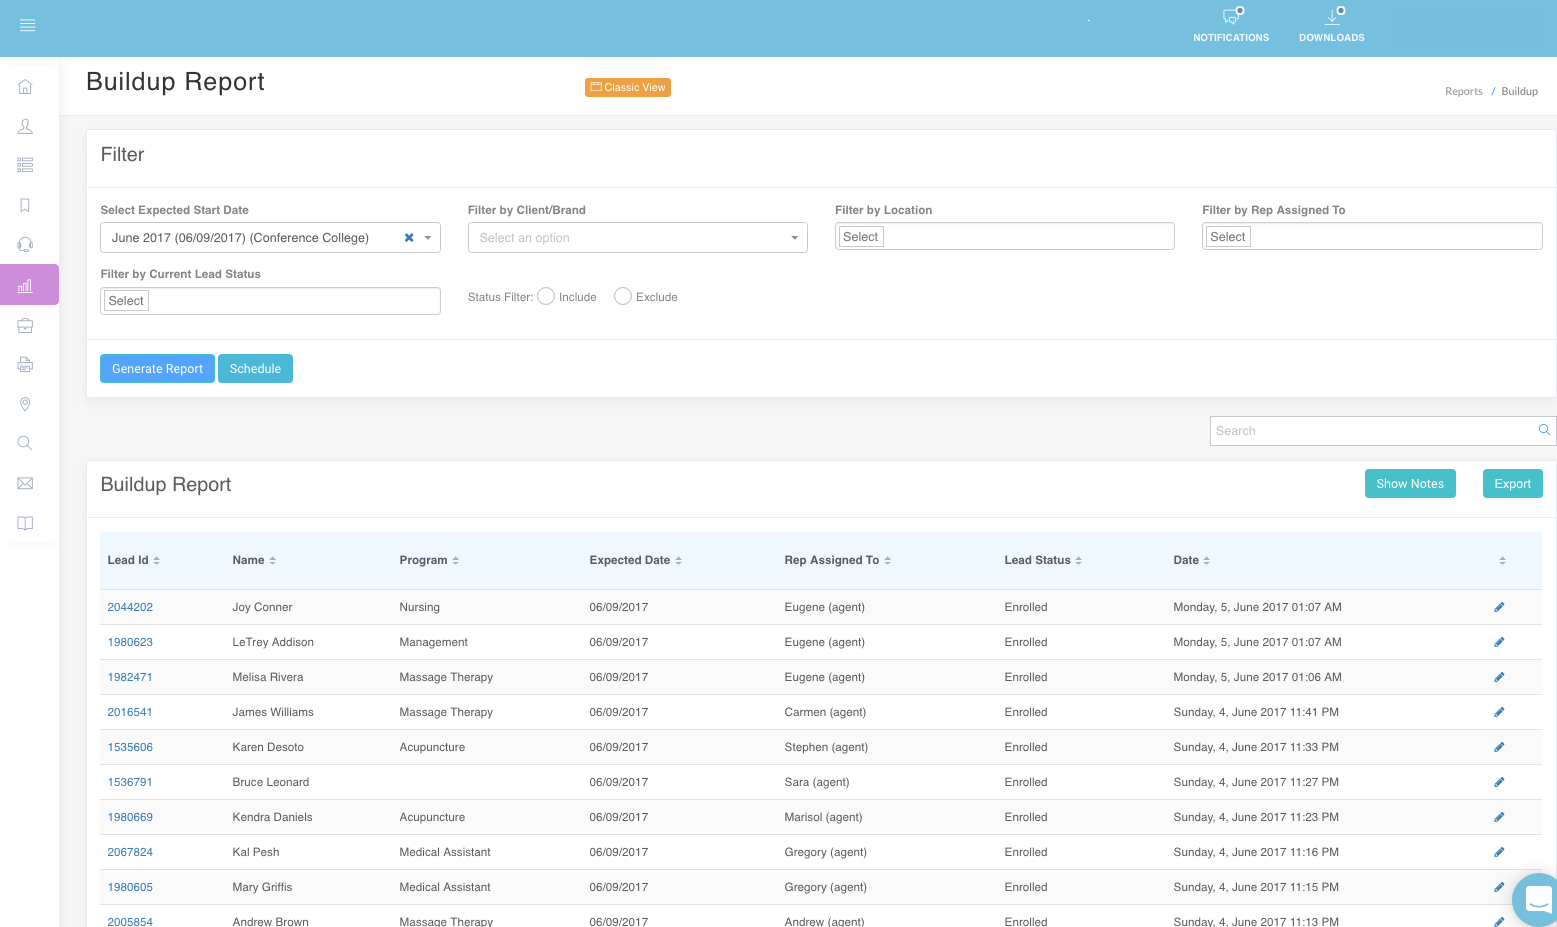Click the home icon in sidebar

[25, 87]
